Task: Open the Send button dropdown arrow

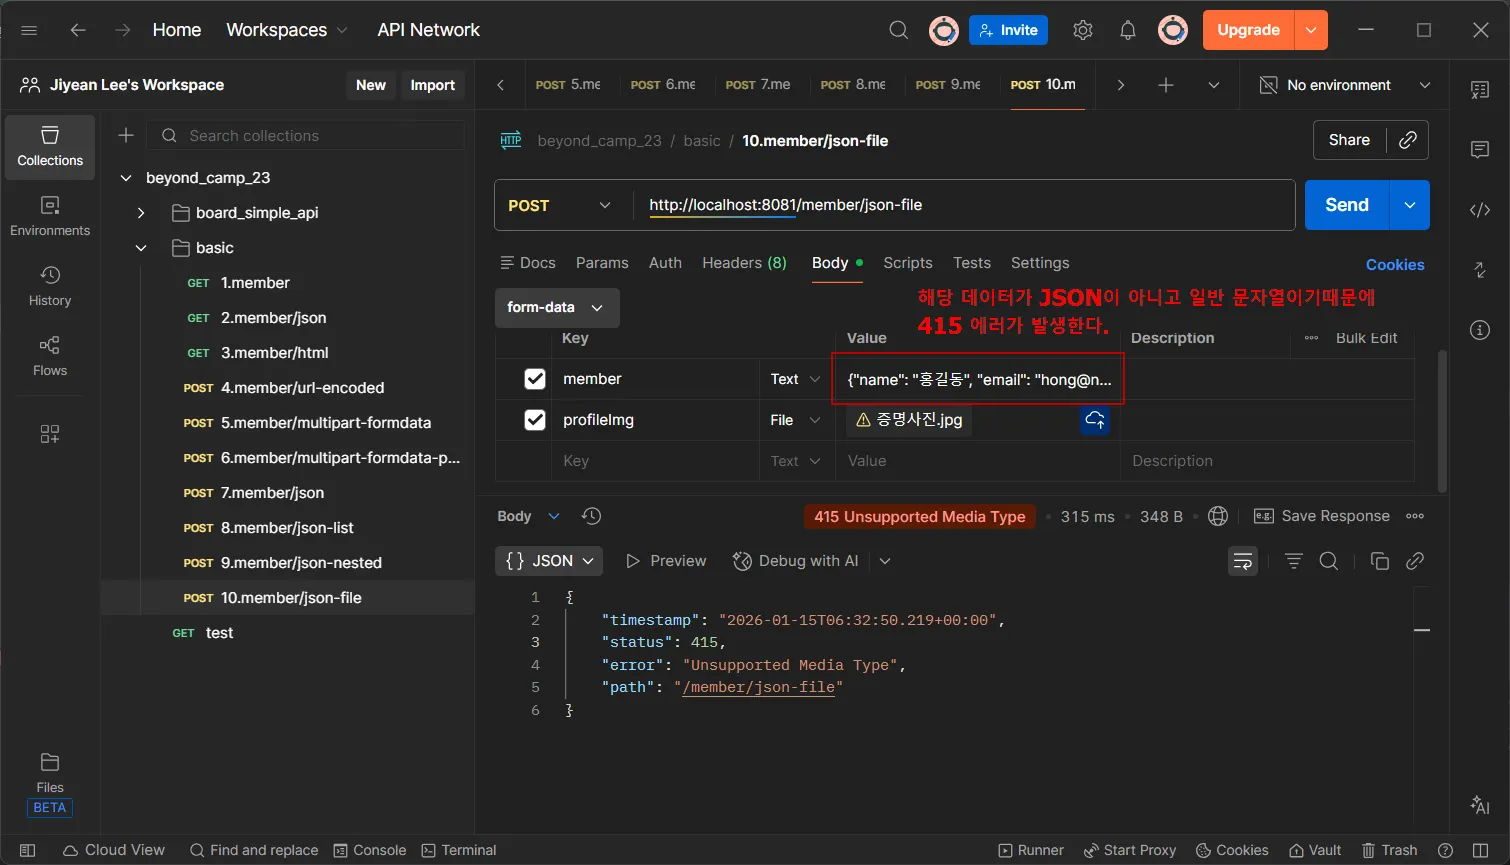Action: [1410, 205]
